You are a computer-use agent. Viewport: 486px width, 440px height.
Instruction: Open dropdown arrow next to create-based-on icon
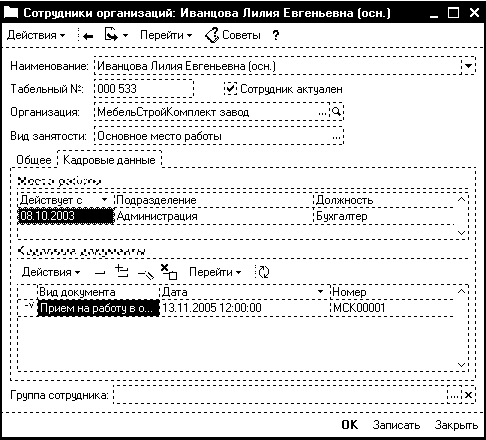(x=125, y=35)
